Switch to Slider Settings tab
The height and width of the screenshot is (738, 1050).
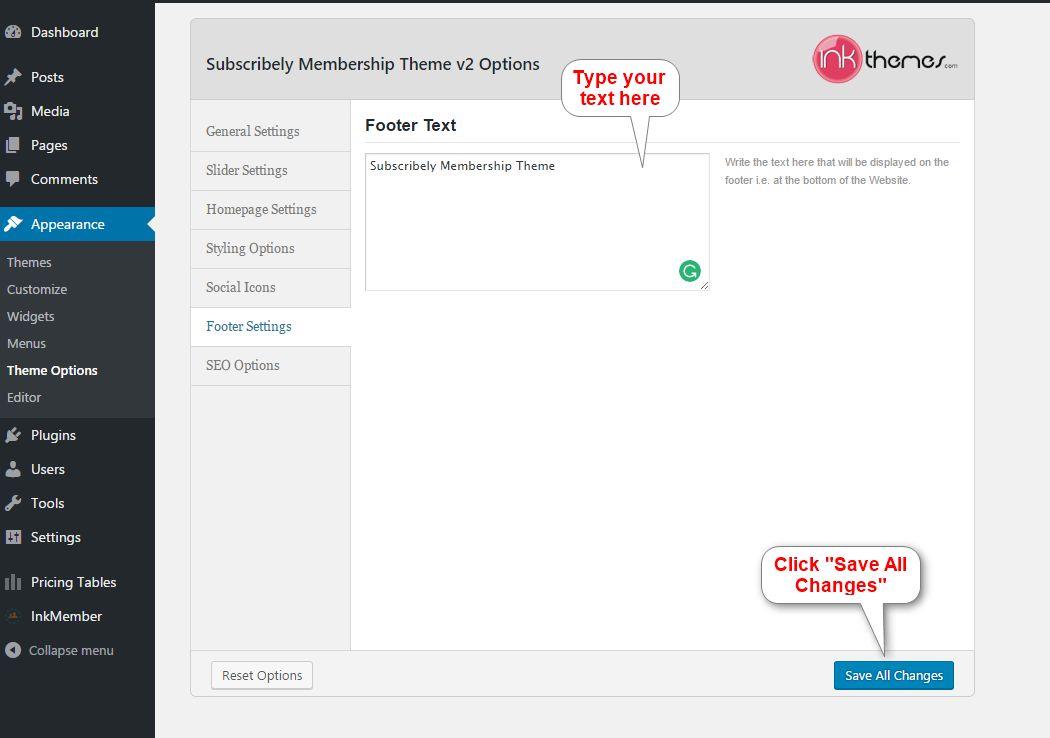(x=271, y=171)
